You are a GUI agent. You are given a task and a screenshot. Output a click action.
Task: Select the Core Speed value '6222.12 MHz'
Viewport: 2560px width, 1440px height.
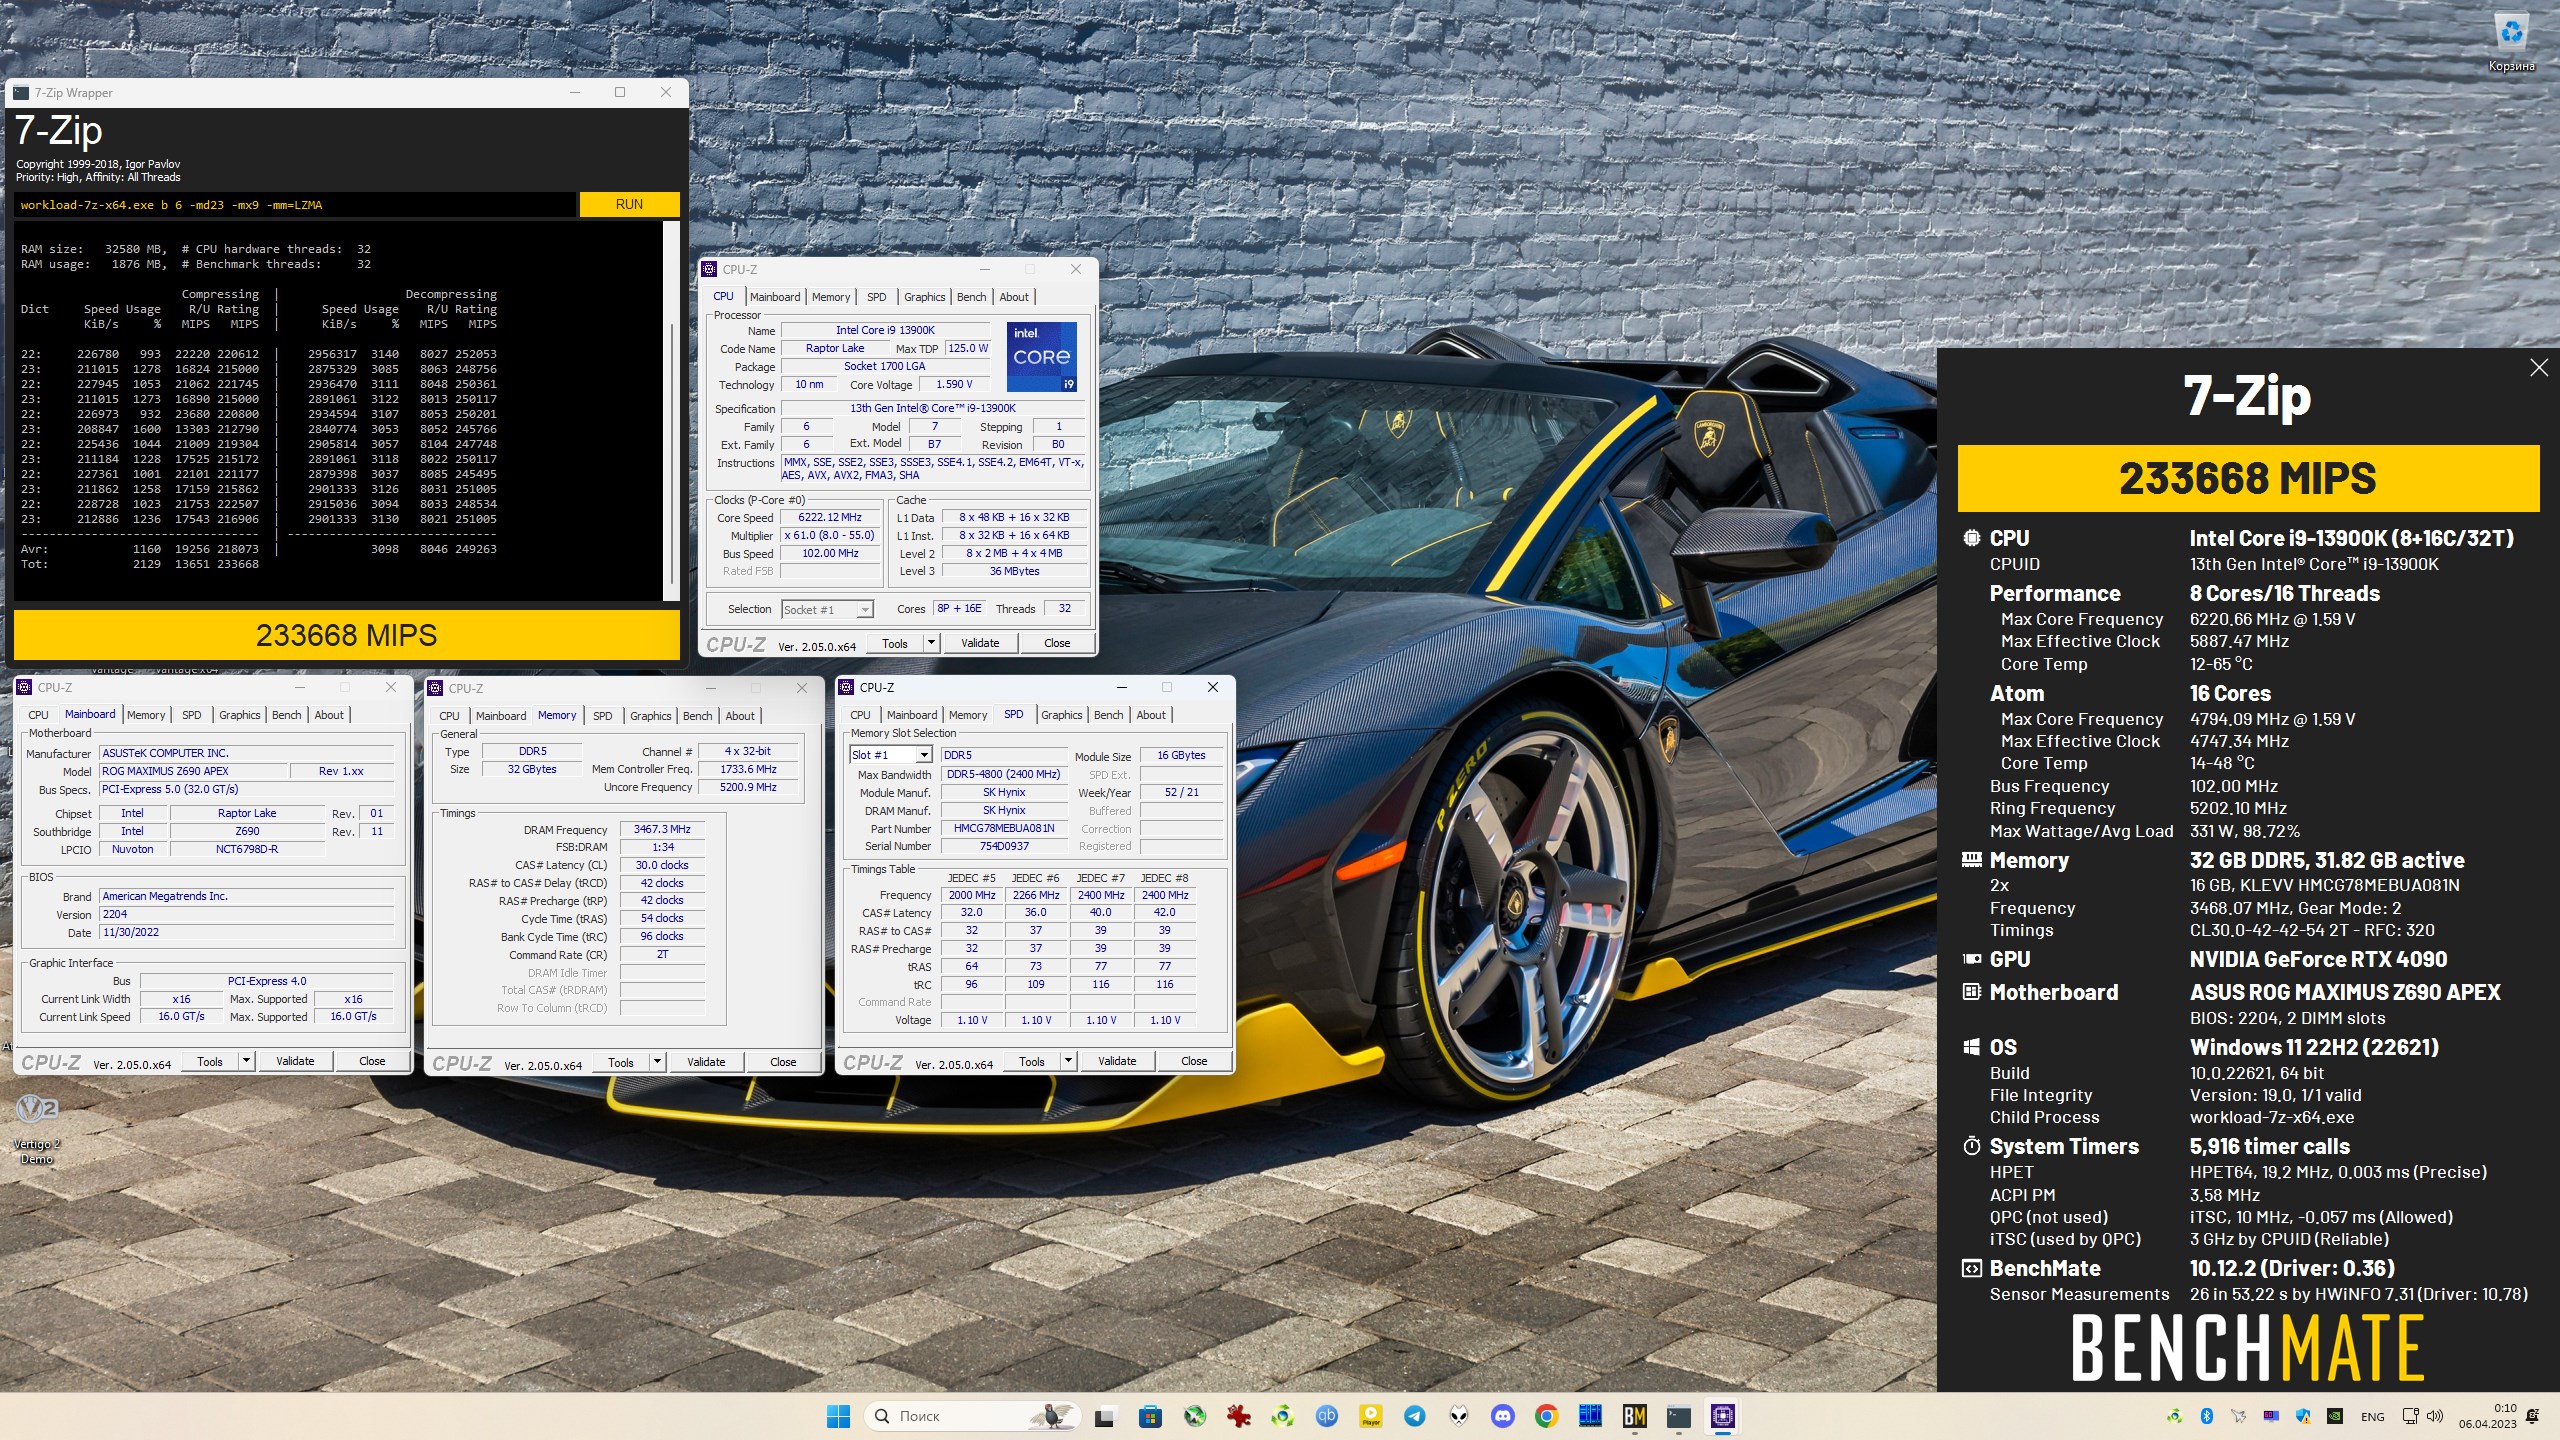click(829, 518)
